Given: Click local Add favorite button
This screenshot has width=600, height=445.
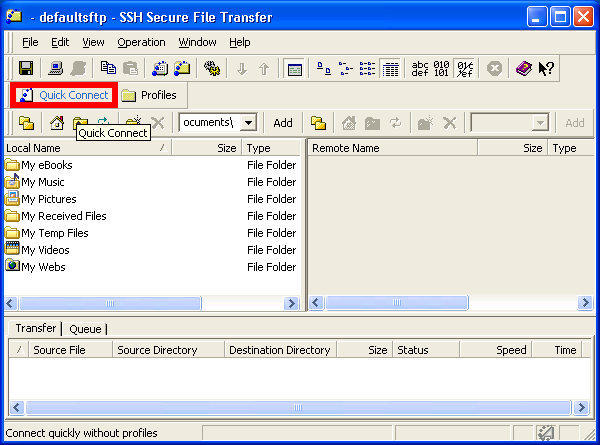Looking at the screenshot, I should coord(283,123).
